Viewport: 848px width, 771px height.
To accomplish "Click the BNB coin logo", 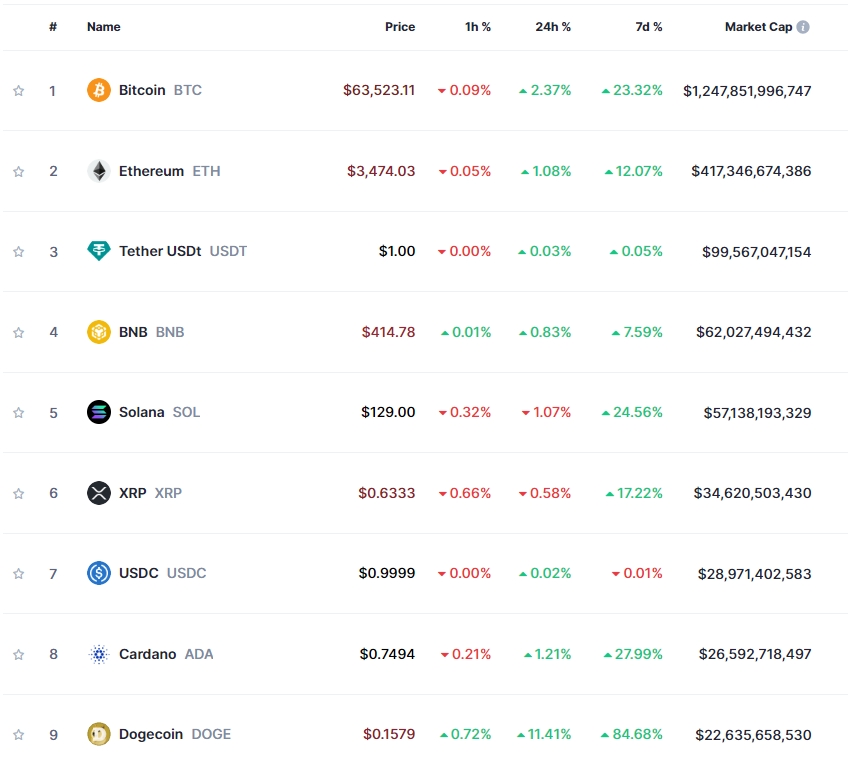I will click(x=99, y=332).
